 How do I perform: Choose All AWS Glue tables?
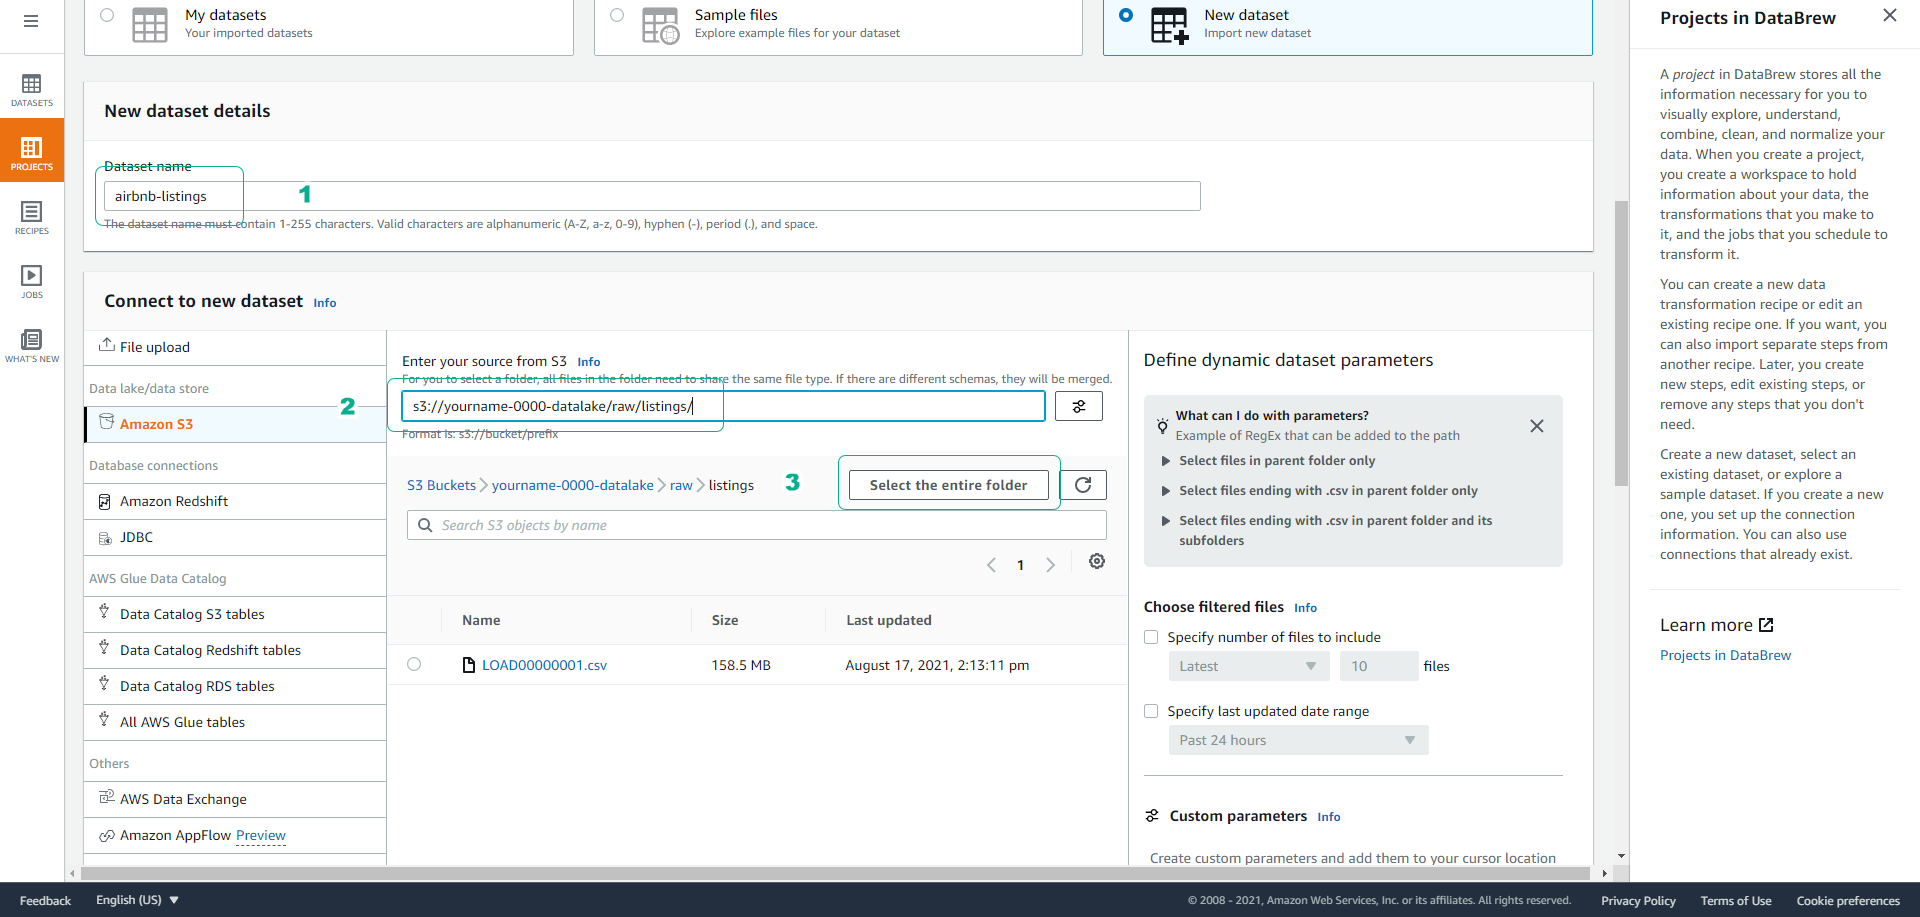235,722
